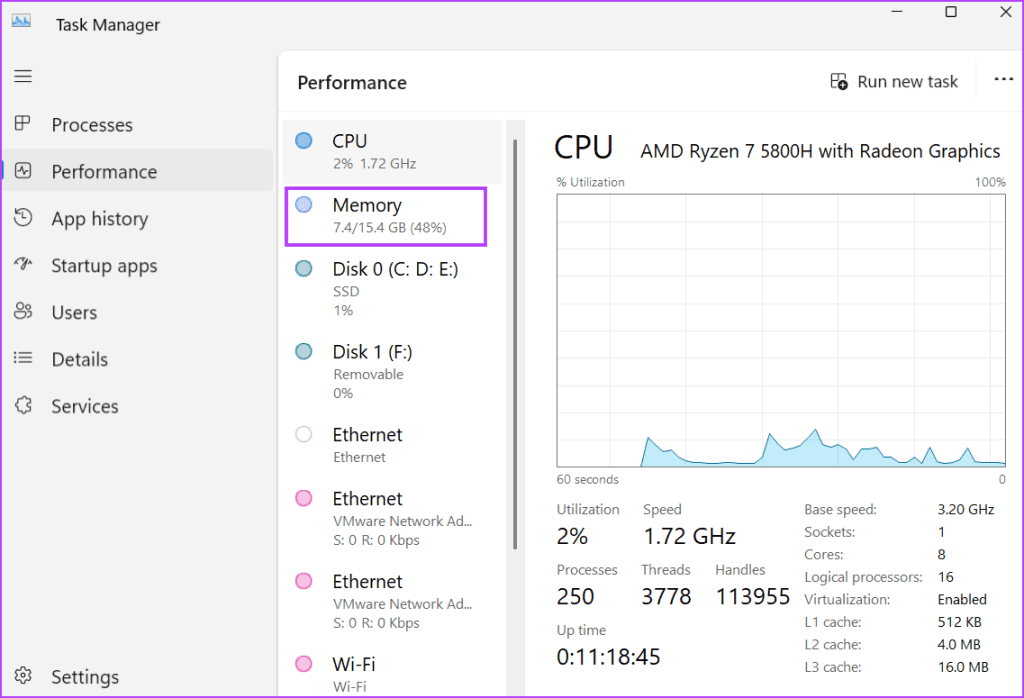Open the navigation hamburger menu
The image size is (1024, 698).
point(23,76)
